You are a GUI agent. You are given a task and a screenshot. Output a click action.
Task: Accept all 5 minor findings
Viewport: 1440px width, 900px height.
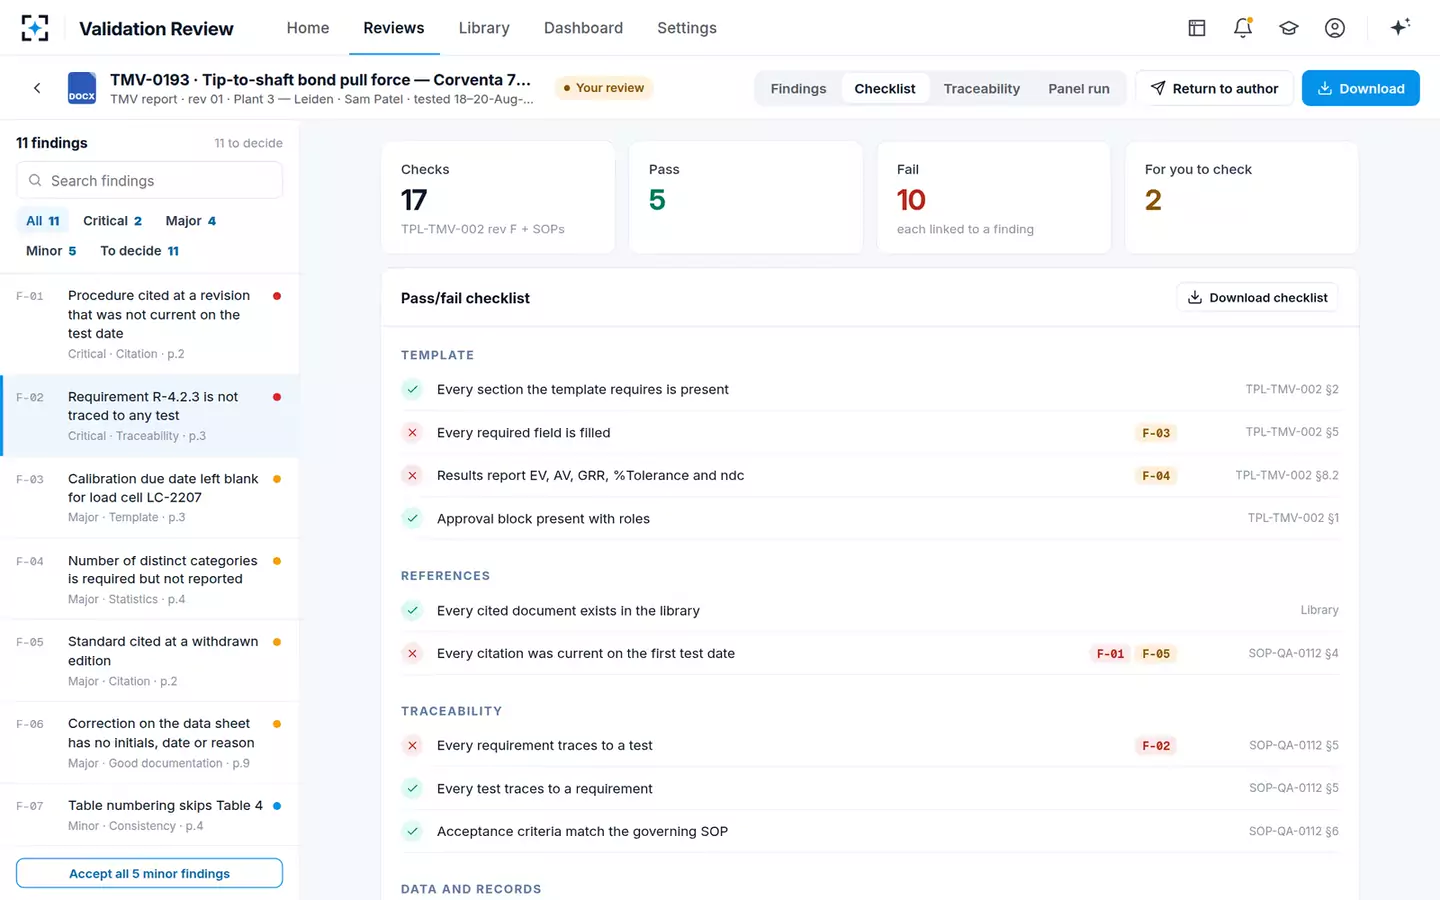click(x=149, y=873)
